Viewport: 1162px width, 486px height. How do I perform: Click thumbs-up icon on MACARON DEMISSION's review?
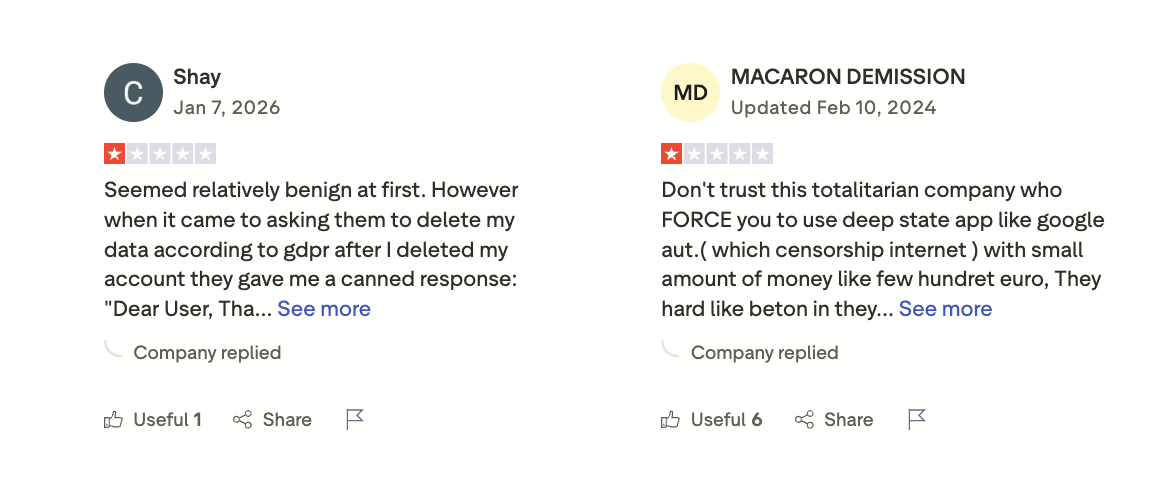670,420
